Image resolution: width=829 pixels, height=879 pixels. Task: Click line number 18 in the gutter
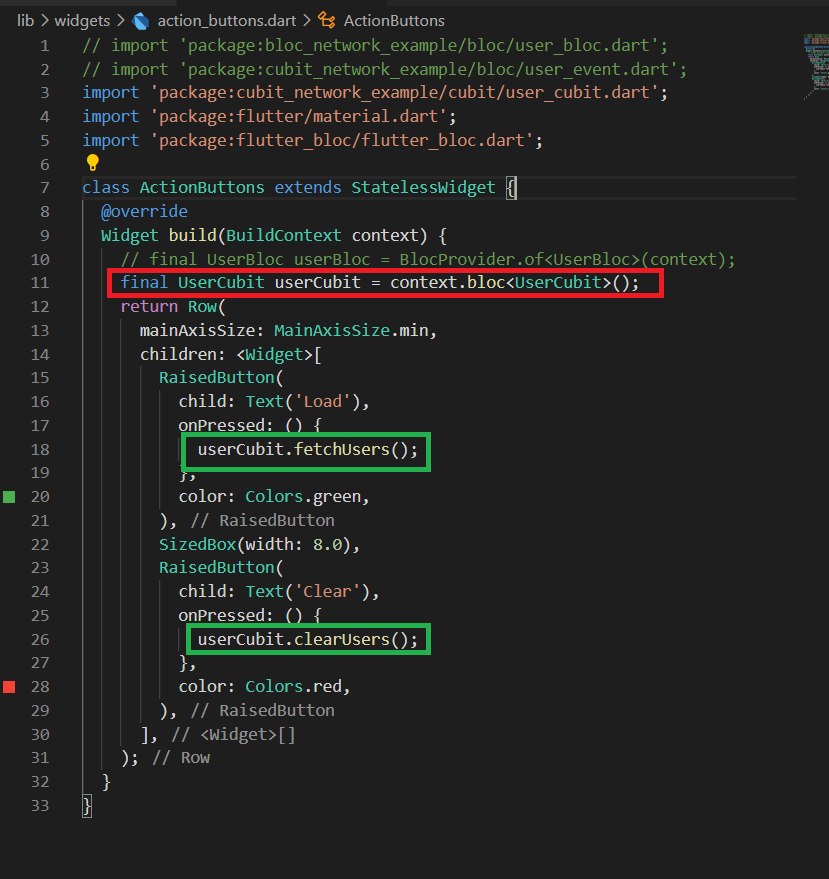(x=40, y=450)
